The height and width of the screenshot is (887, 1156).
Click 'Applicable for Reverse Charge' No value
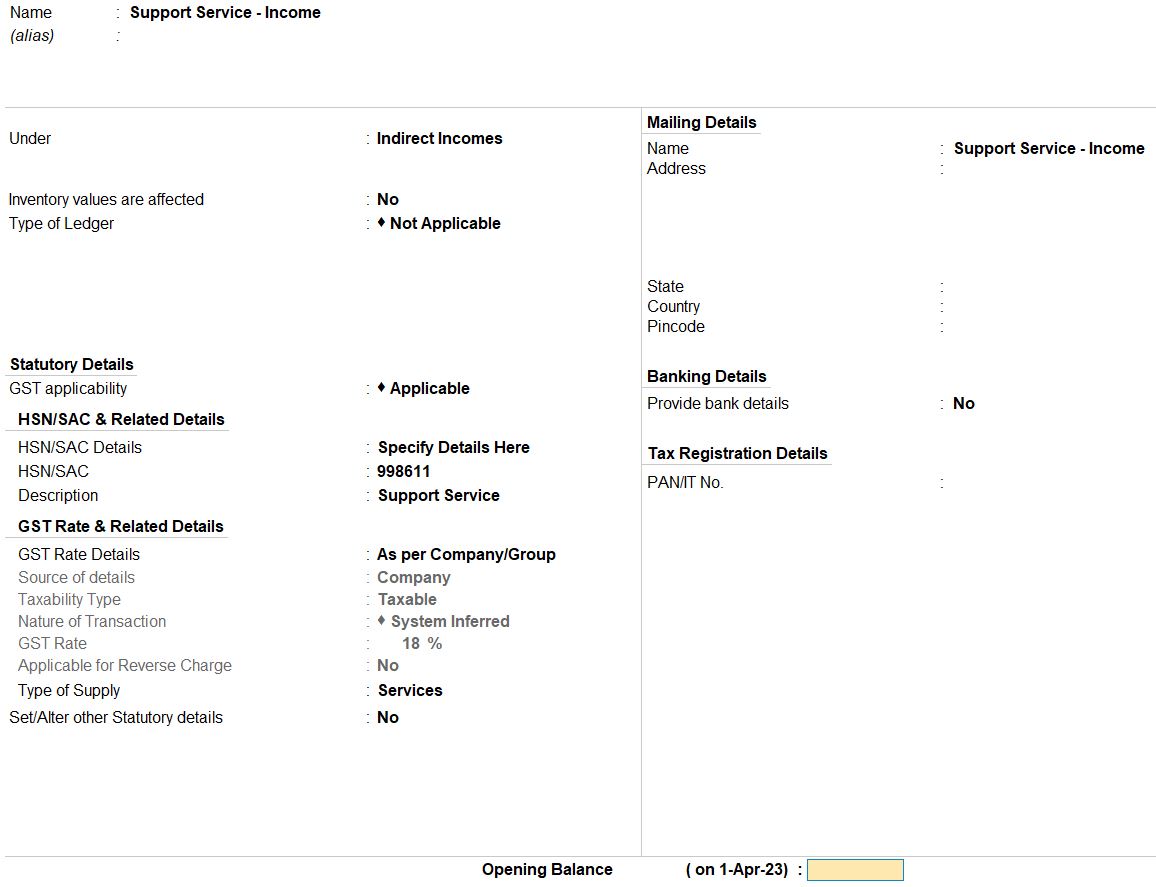[388, 666]
